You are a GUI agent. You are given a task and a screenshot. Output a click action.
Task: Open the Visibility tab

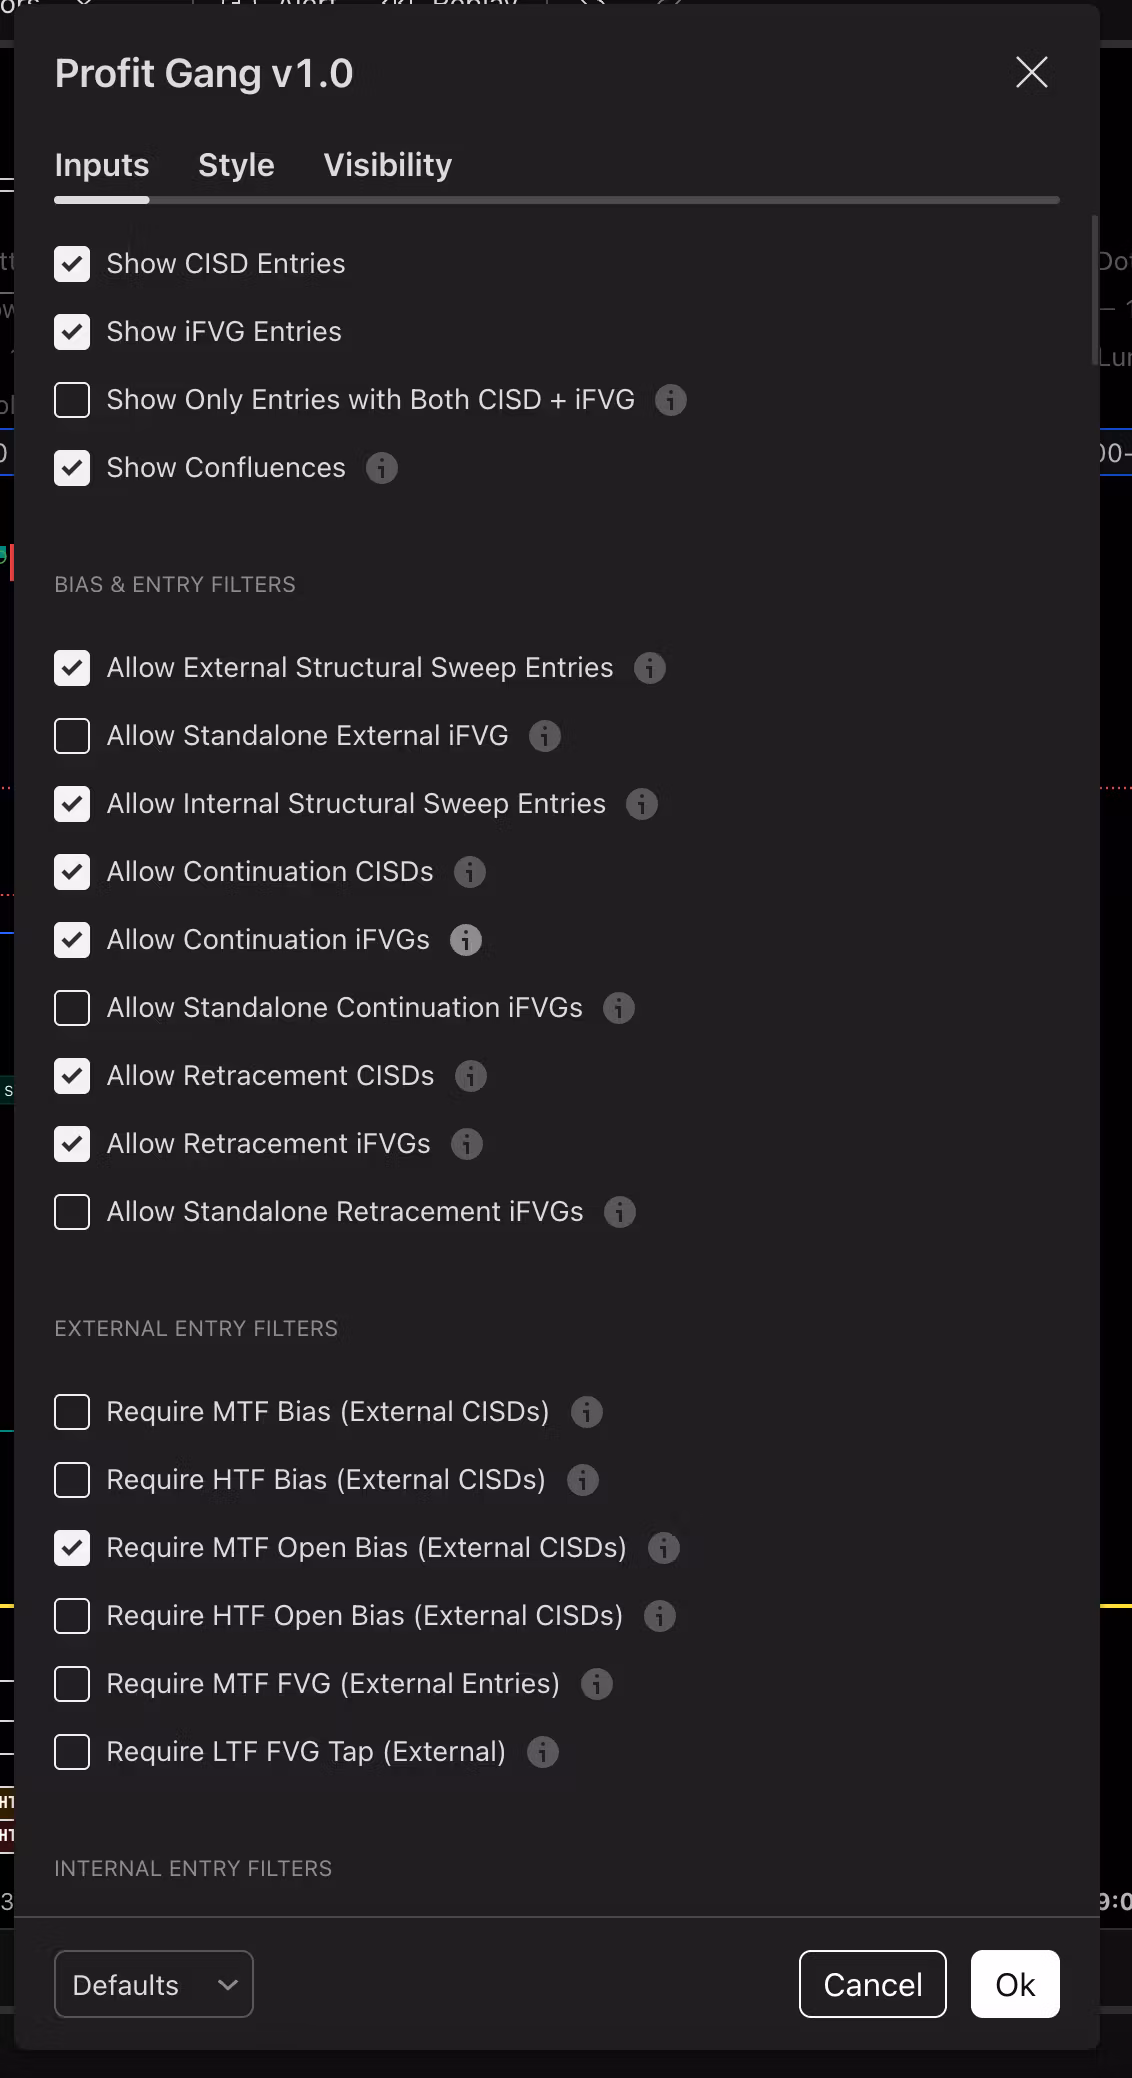pos(387,165)
